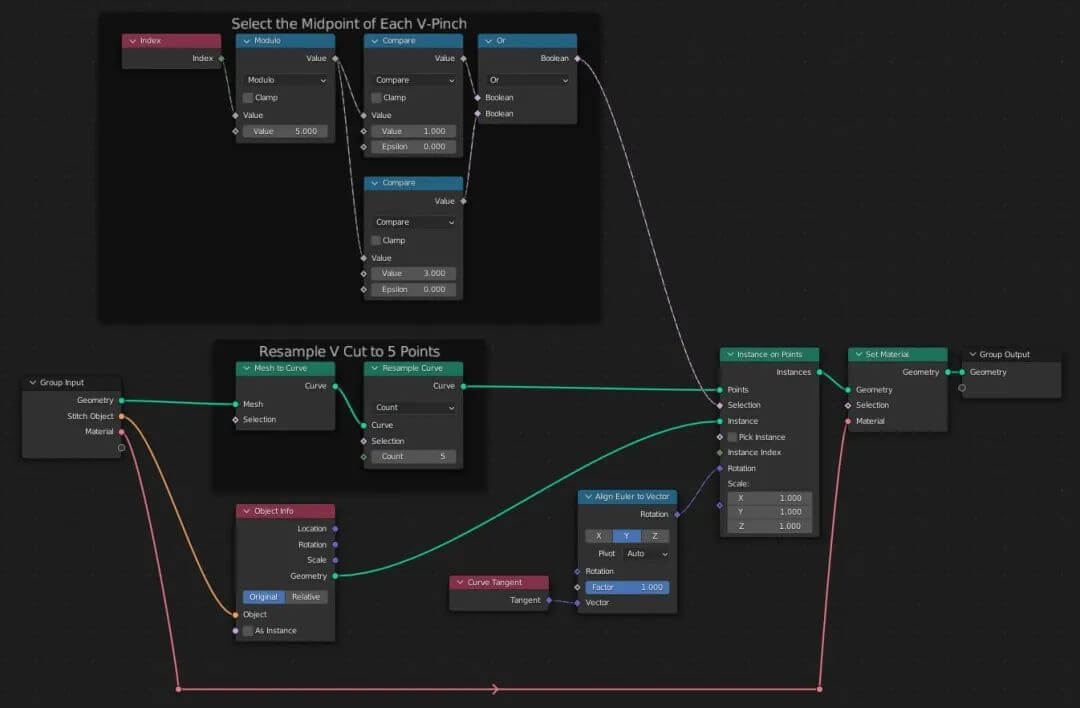Click the Modulo Value 5.000 field
Image resolution: width=1080 pixels, height=708 pixels.
pyautogui.click(x=285, y=132)
